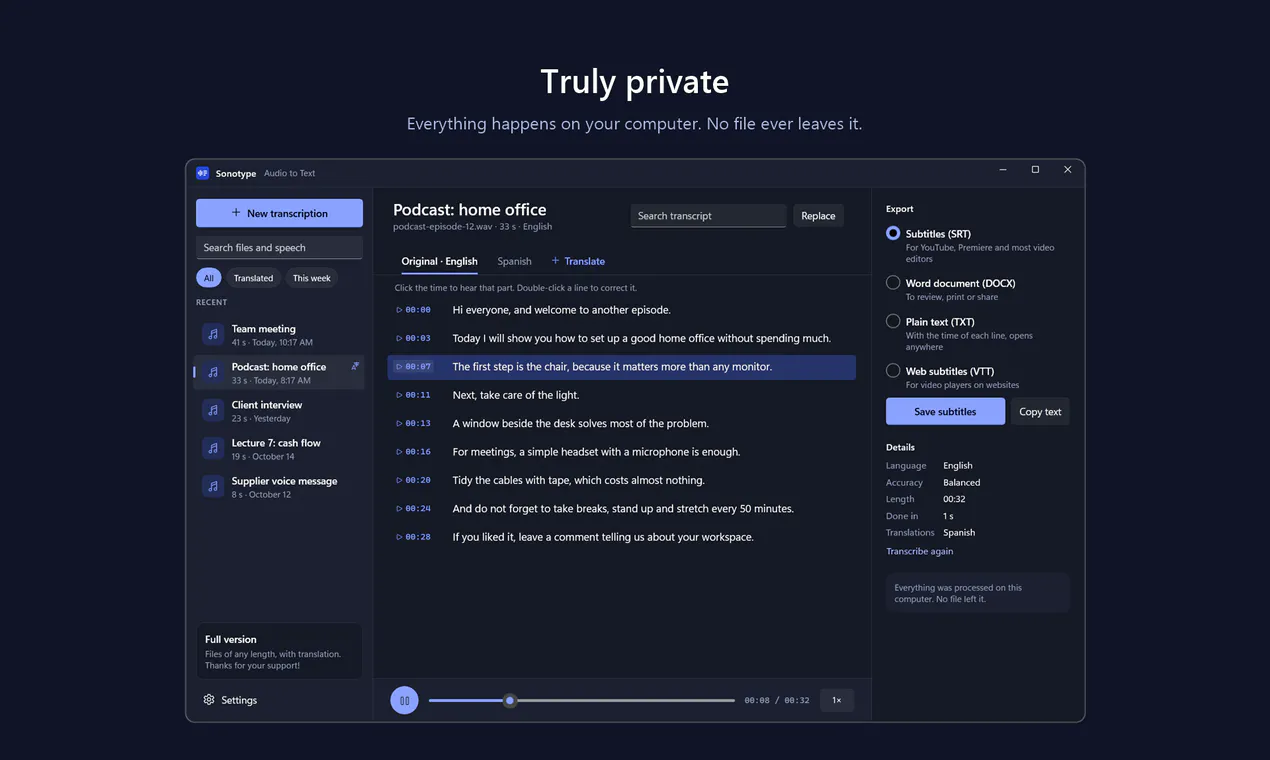Add a translation with the Translate tab
The width and height of the screenshot is (1270, 760).
pyautogui.click(x=578, y=261)
